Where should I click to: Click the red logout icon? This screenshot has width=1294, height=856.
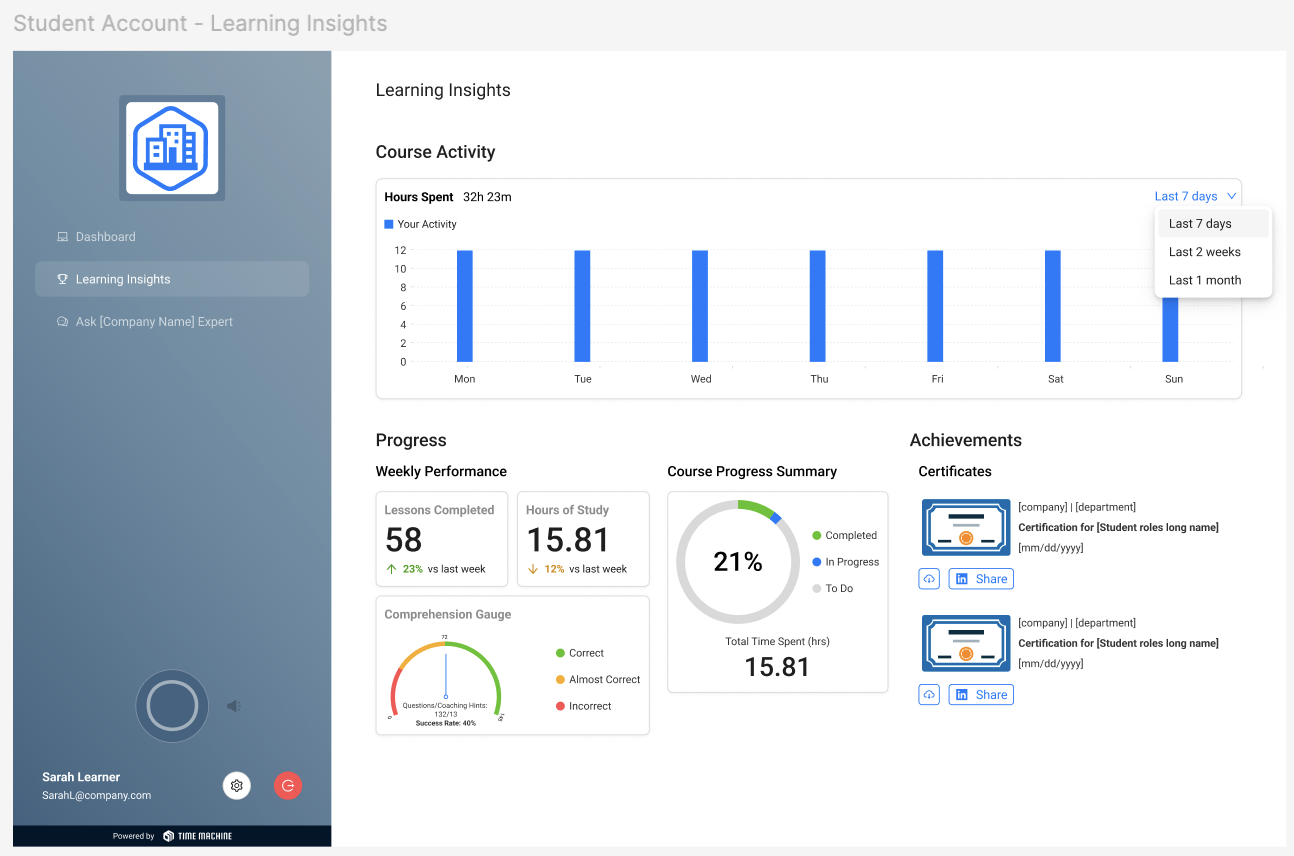click(288, 786)
